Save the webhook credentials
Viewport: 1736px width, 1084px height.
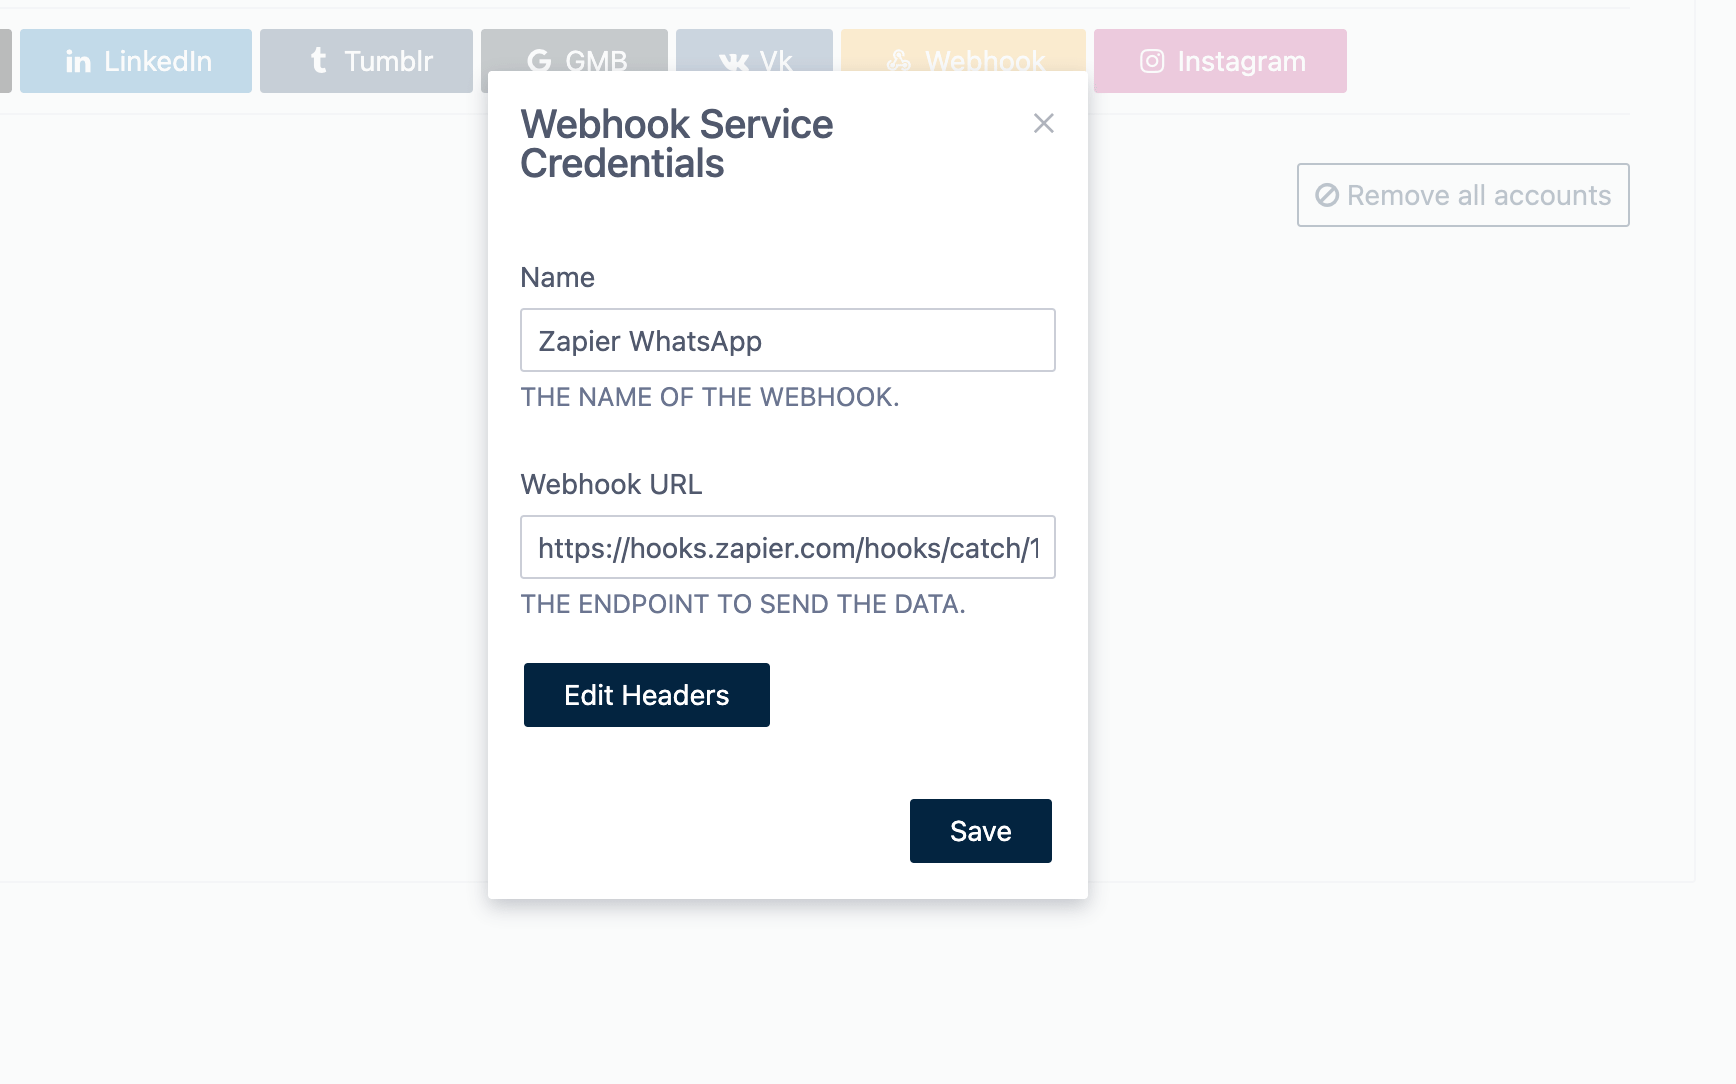pyautogui.click(x=981, y=831)
